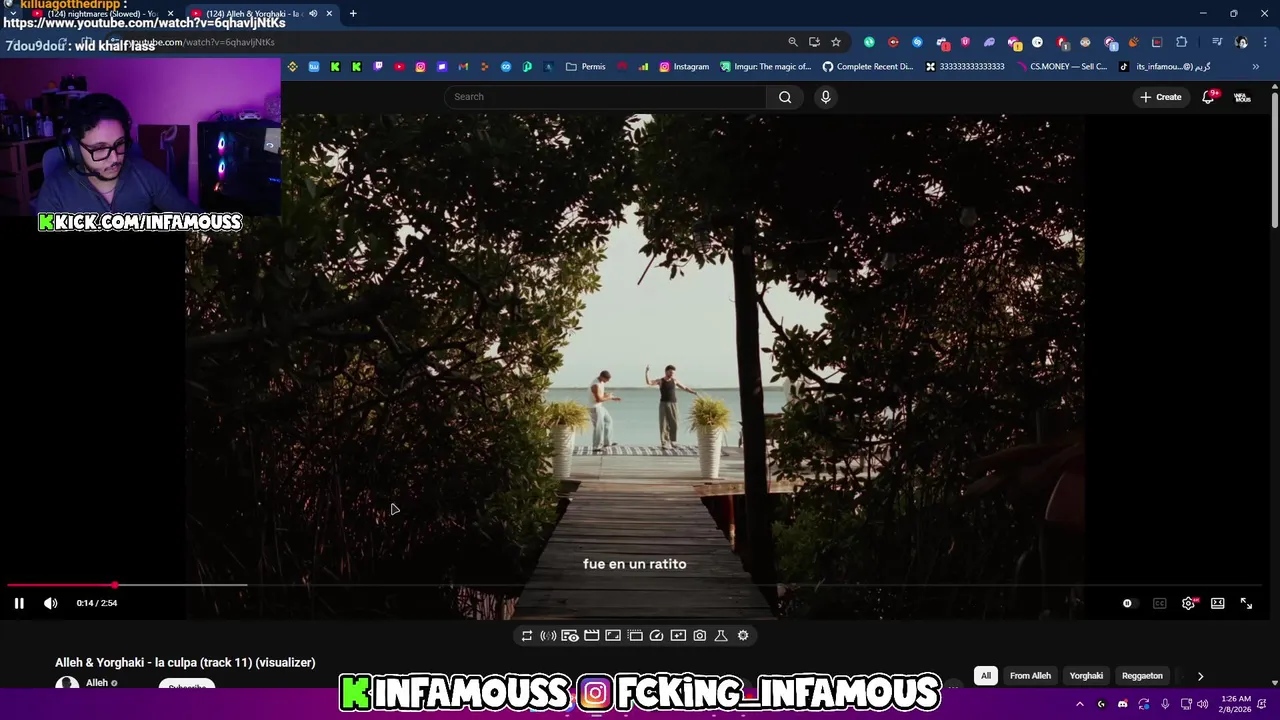Click the YouTube bookmark icon in bookmarks bar
The image size is (1280, 720).
399,67
